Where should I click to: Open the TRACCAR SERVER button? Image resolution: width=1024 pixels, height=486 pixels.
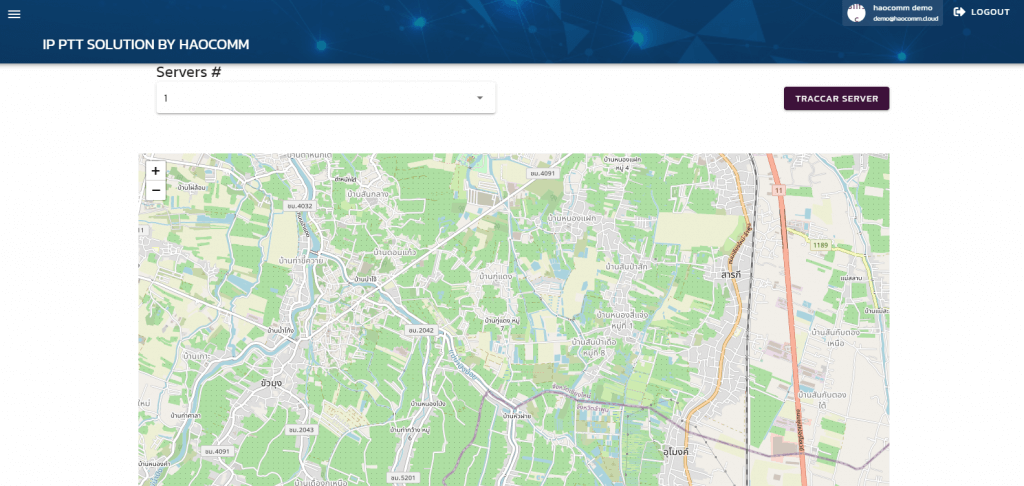coord(837,99)
